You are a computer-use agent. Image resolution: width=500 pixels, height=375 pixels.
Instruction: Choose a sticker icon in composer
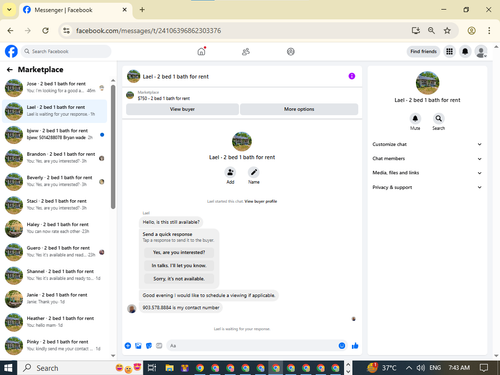[149, 346]
